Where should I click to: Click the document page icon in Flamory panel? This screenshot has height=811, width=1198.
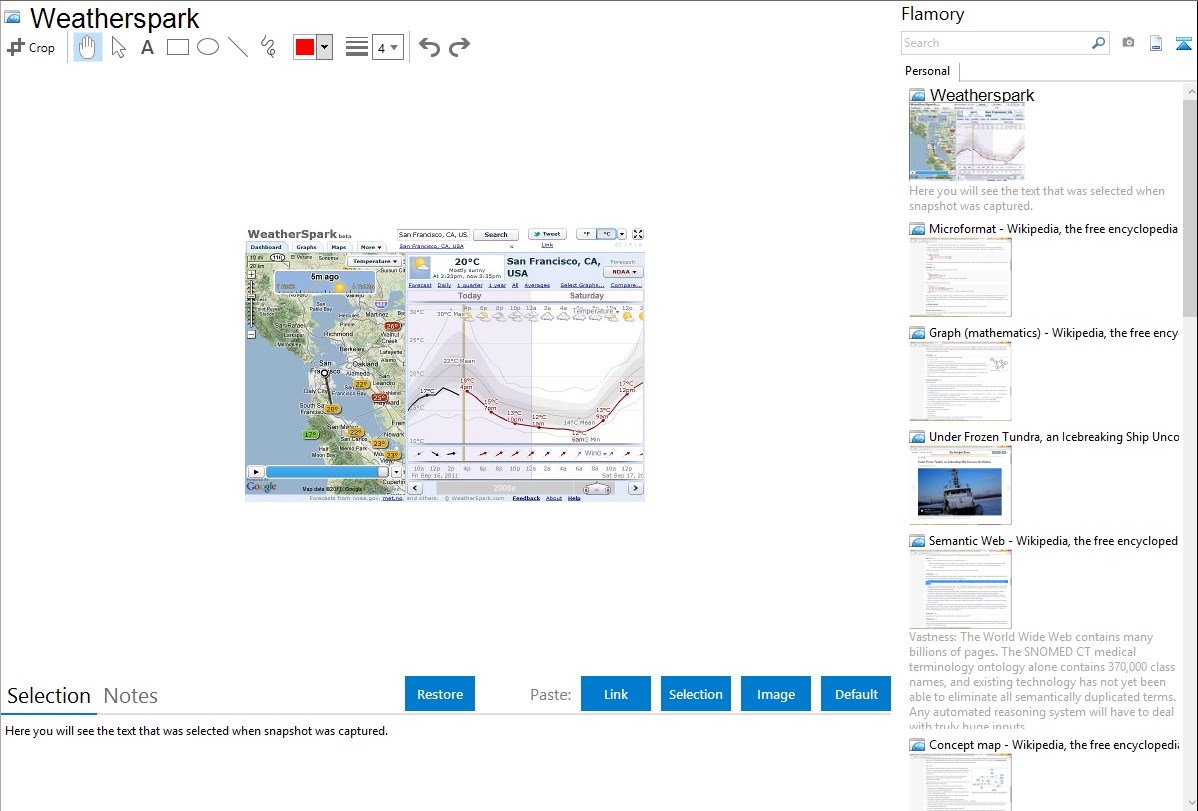[1156, 43]
